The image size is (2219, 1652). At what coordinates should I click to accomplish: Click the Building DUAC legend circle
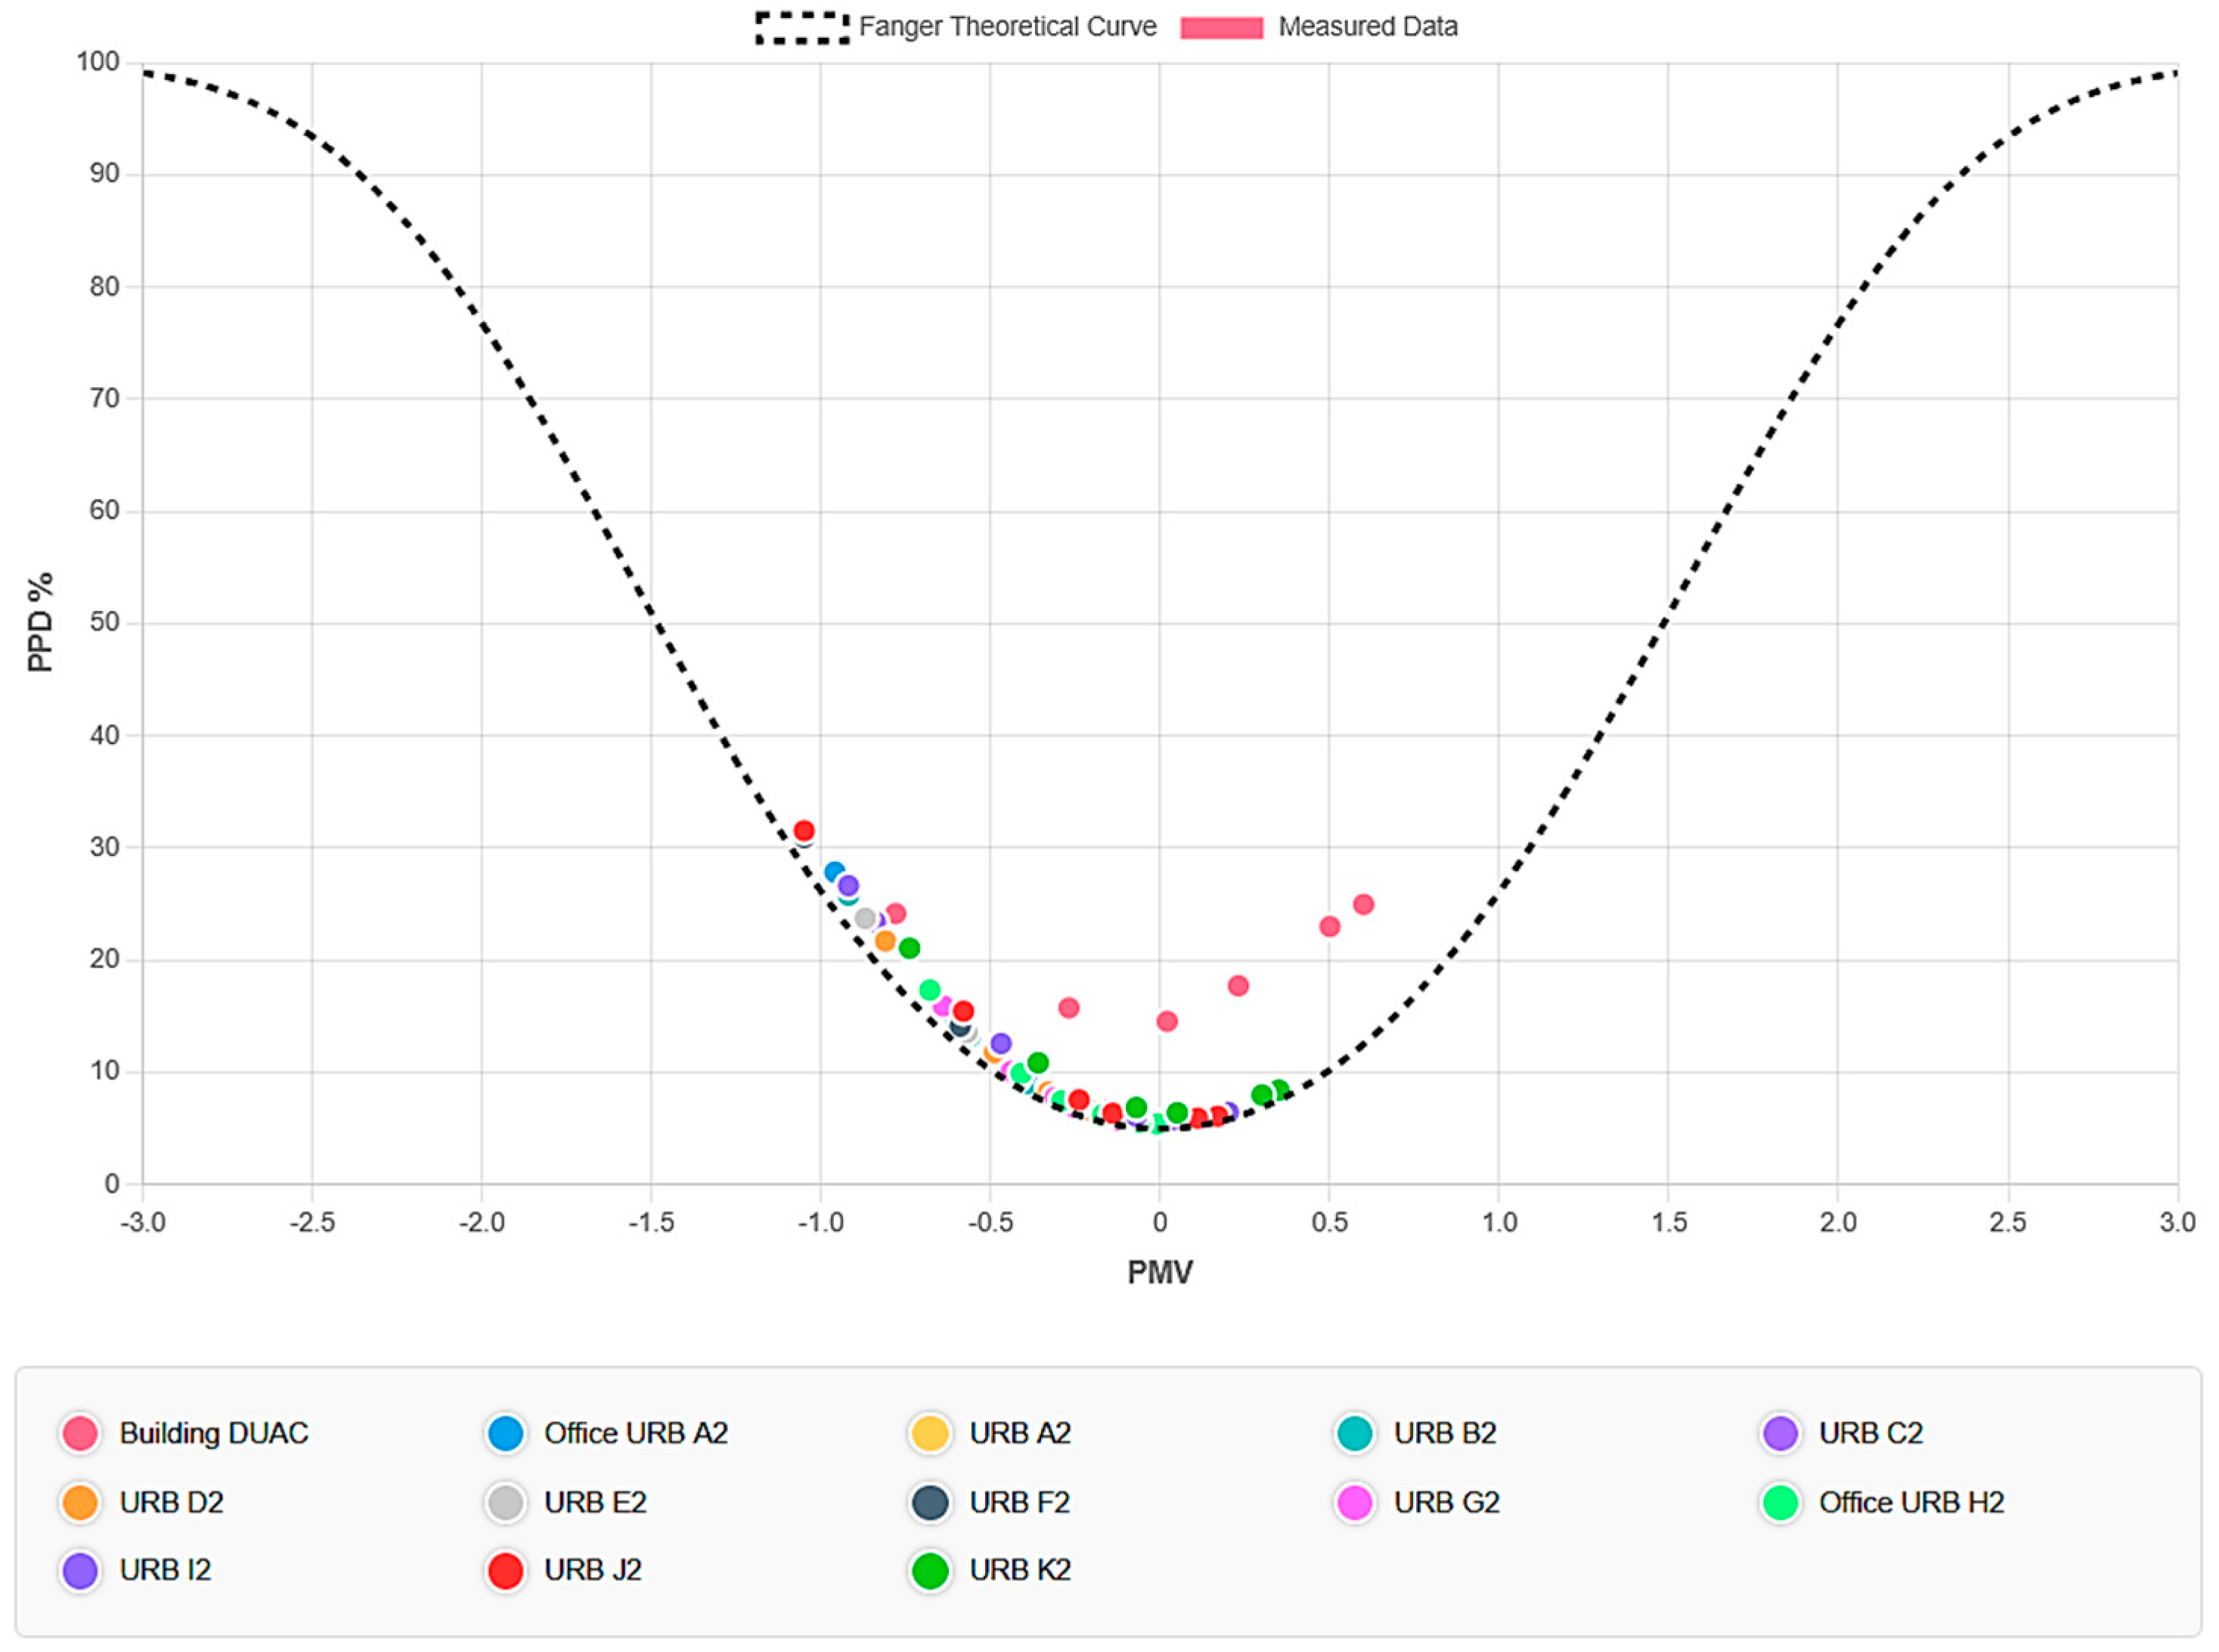80,1433
